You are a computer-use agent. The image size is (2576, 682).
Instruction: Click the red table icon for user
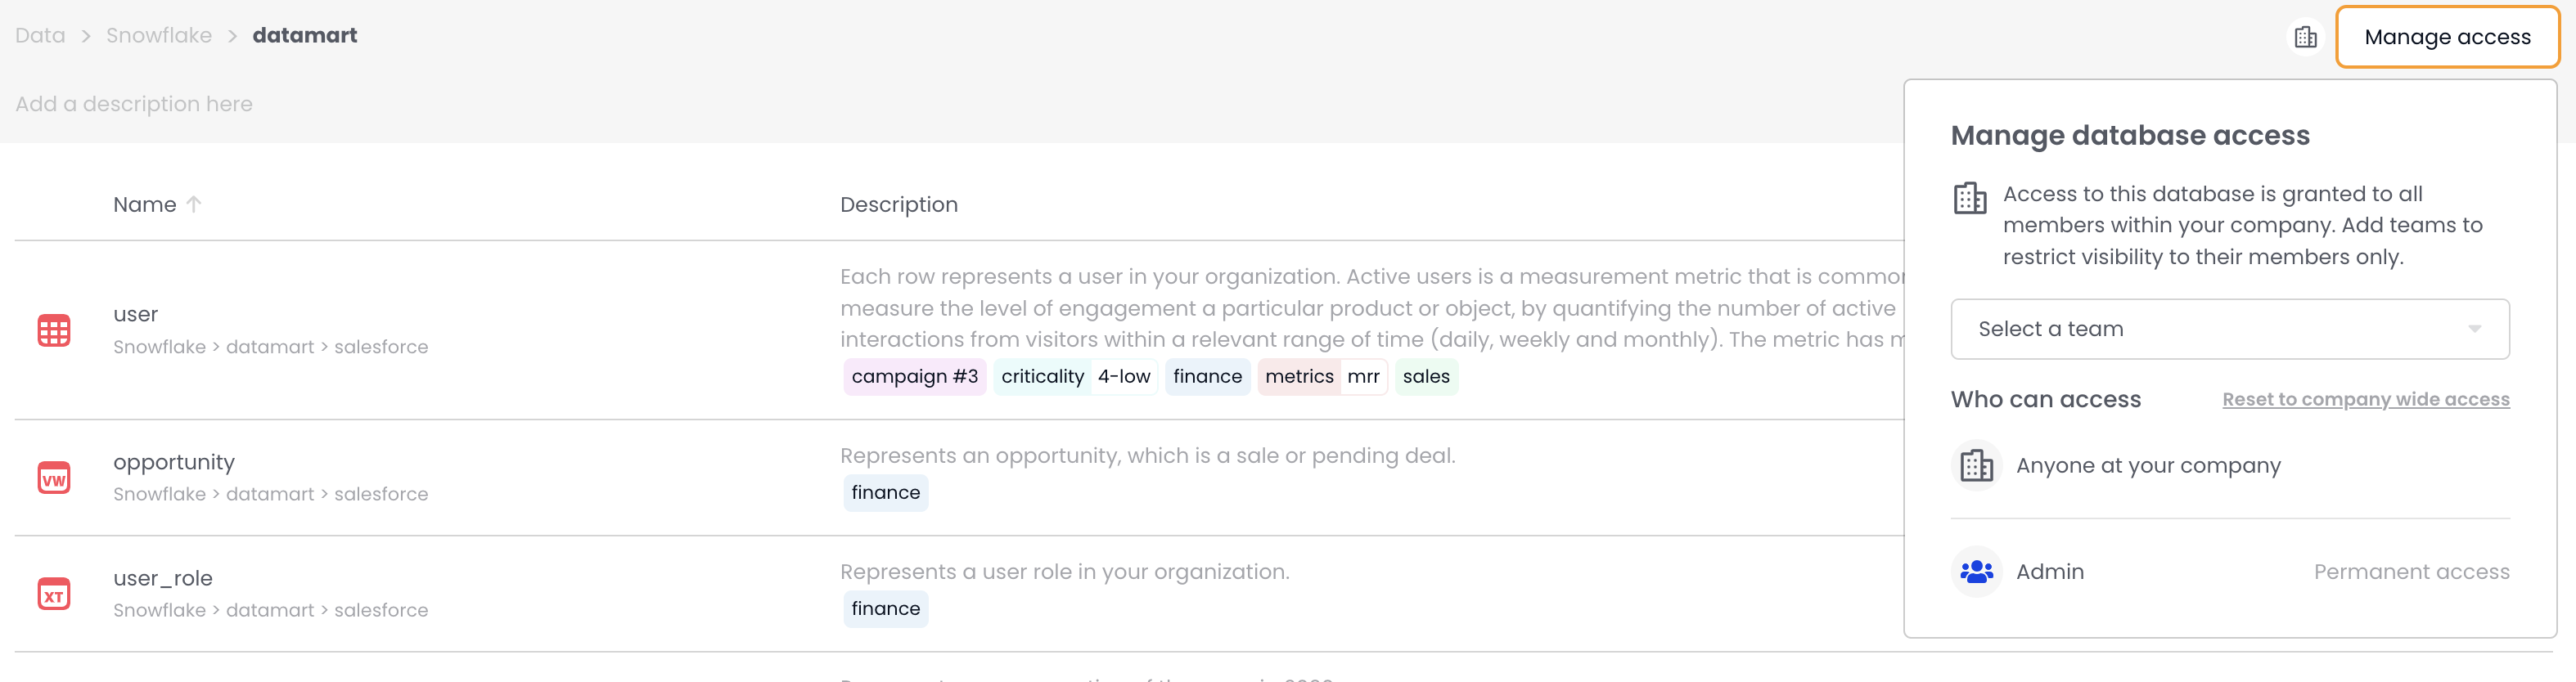(54, 330)
